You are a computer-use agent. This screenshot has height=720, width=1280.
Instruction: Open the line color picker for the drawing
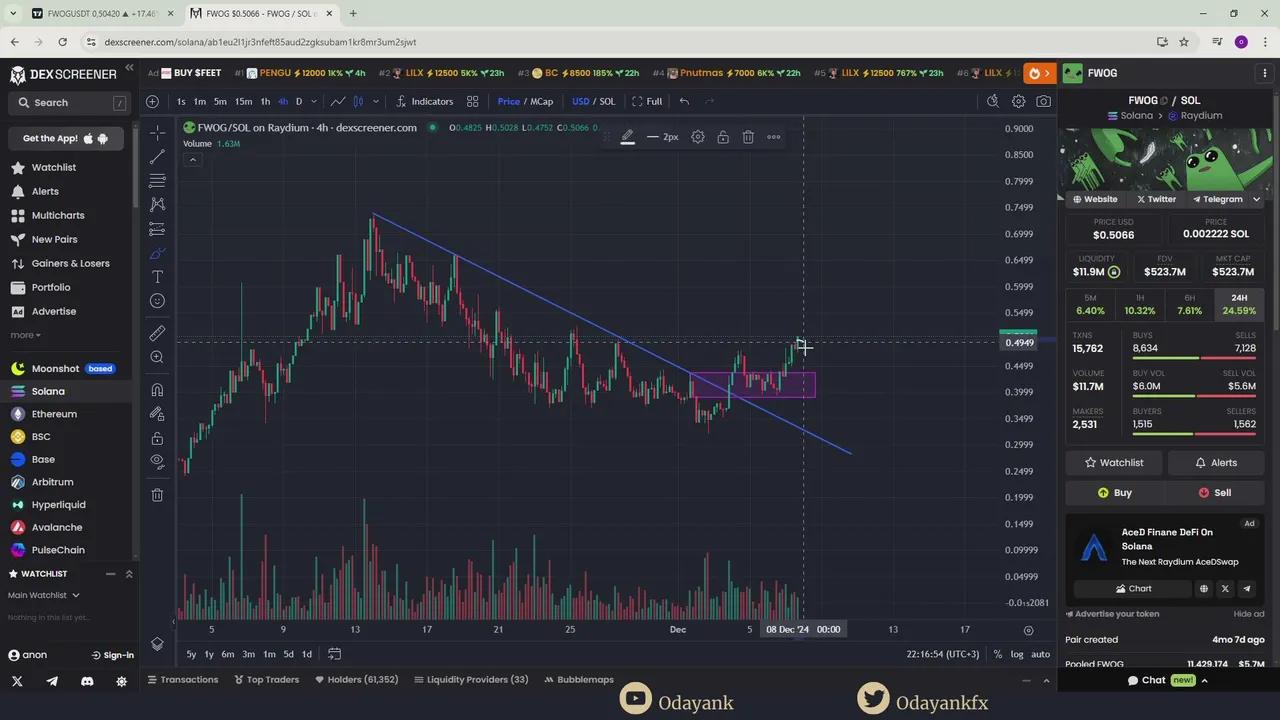pyautogui.click(x=627, y=137)
